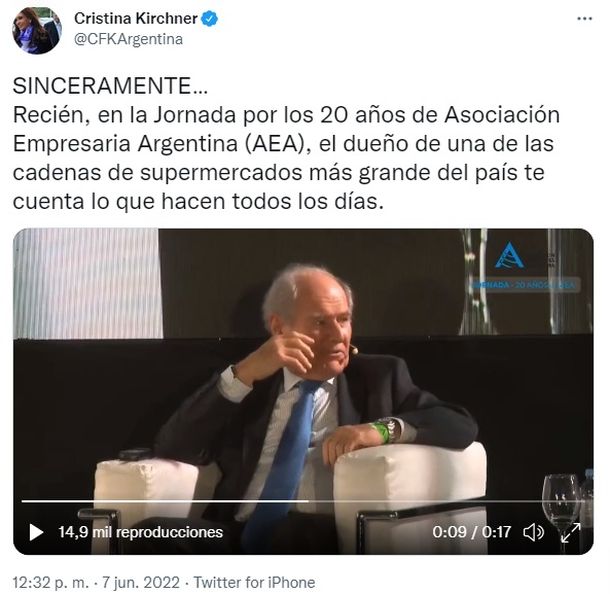Click the unplayed part of the progress bar
The height and width of the screenshot is (594, 610).
(447, 501)
